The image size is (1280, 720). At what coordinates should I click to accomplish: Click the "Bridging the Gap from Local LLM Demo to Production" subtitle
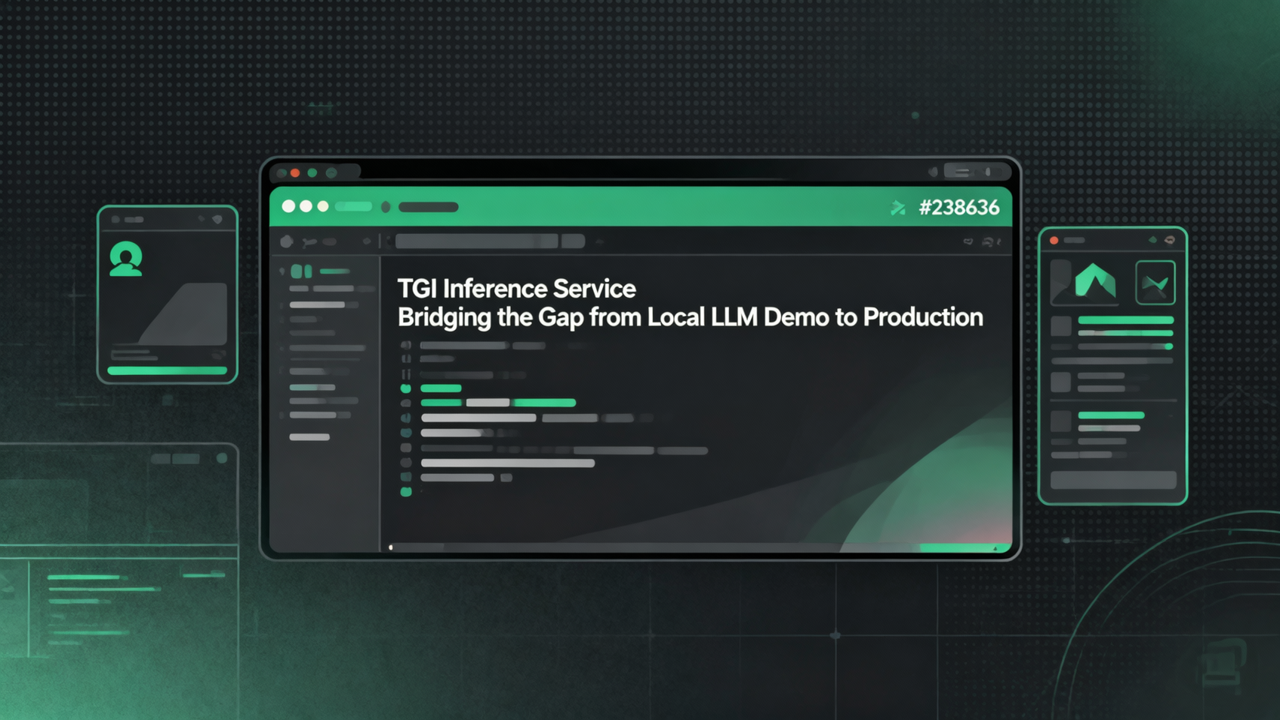click(690, 318)
